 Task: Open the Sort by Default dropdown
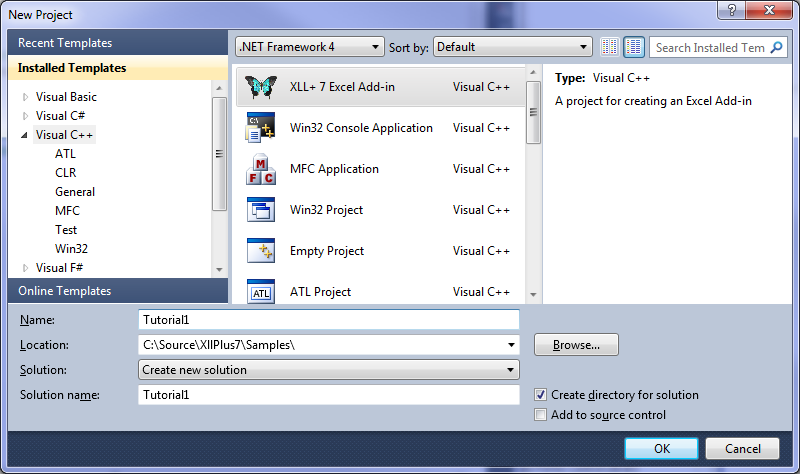pyautogui.click(x=512, y=47)
